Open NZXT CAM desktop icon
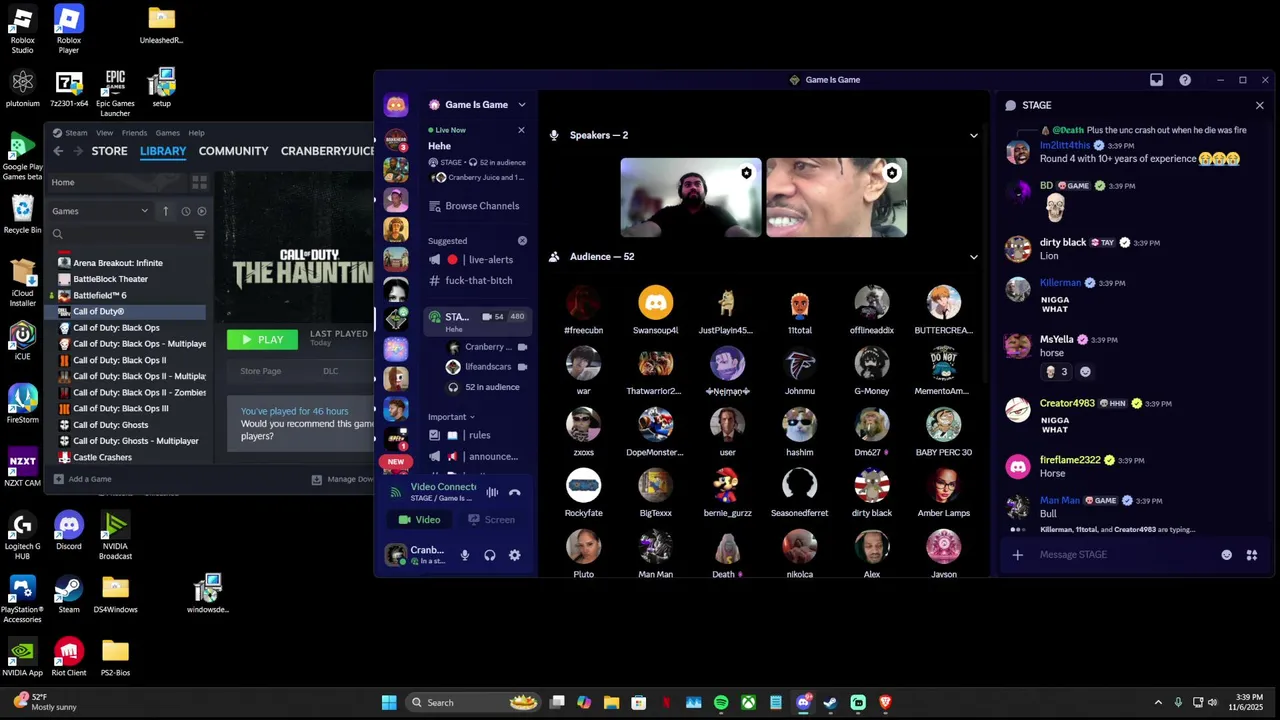 [22, 468]
